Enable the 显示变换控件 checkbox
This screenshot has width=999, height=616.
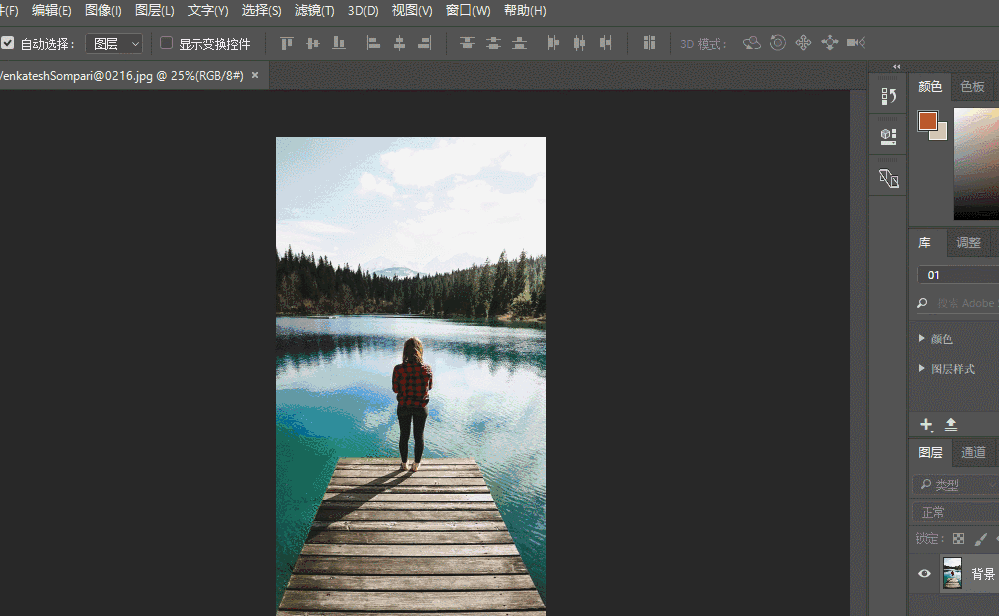point(166,43)
